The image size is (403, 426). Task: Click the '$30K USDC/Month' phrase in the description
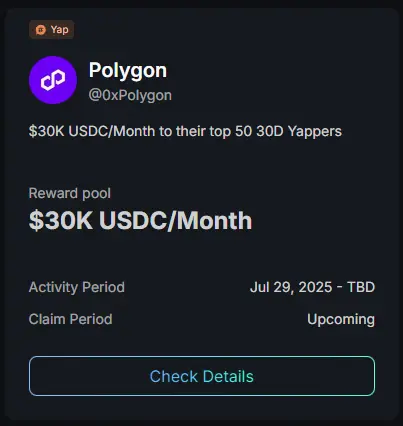click(x=92, y=131)
